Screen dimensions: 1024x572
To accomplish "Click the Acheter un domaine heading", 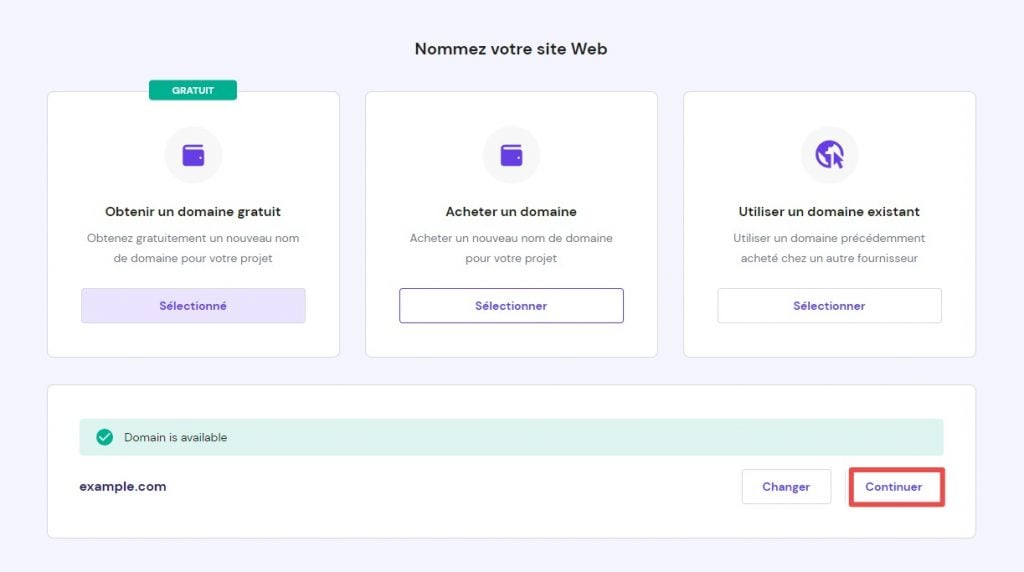I will pos(511,212).
